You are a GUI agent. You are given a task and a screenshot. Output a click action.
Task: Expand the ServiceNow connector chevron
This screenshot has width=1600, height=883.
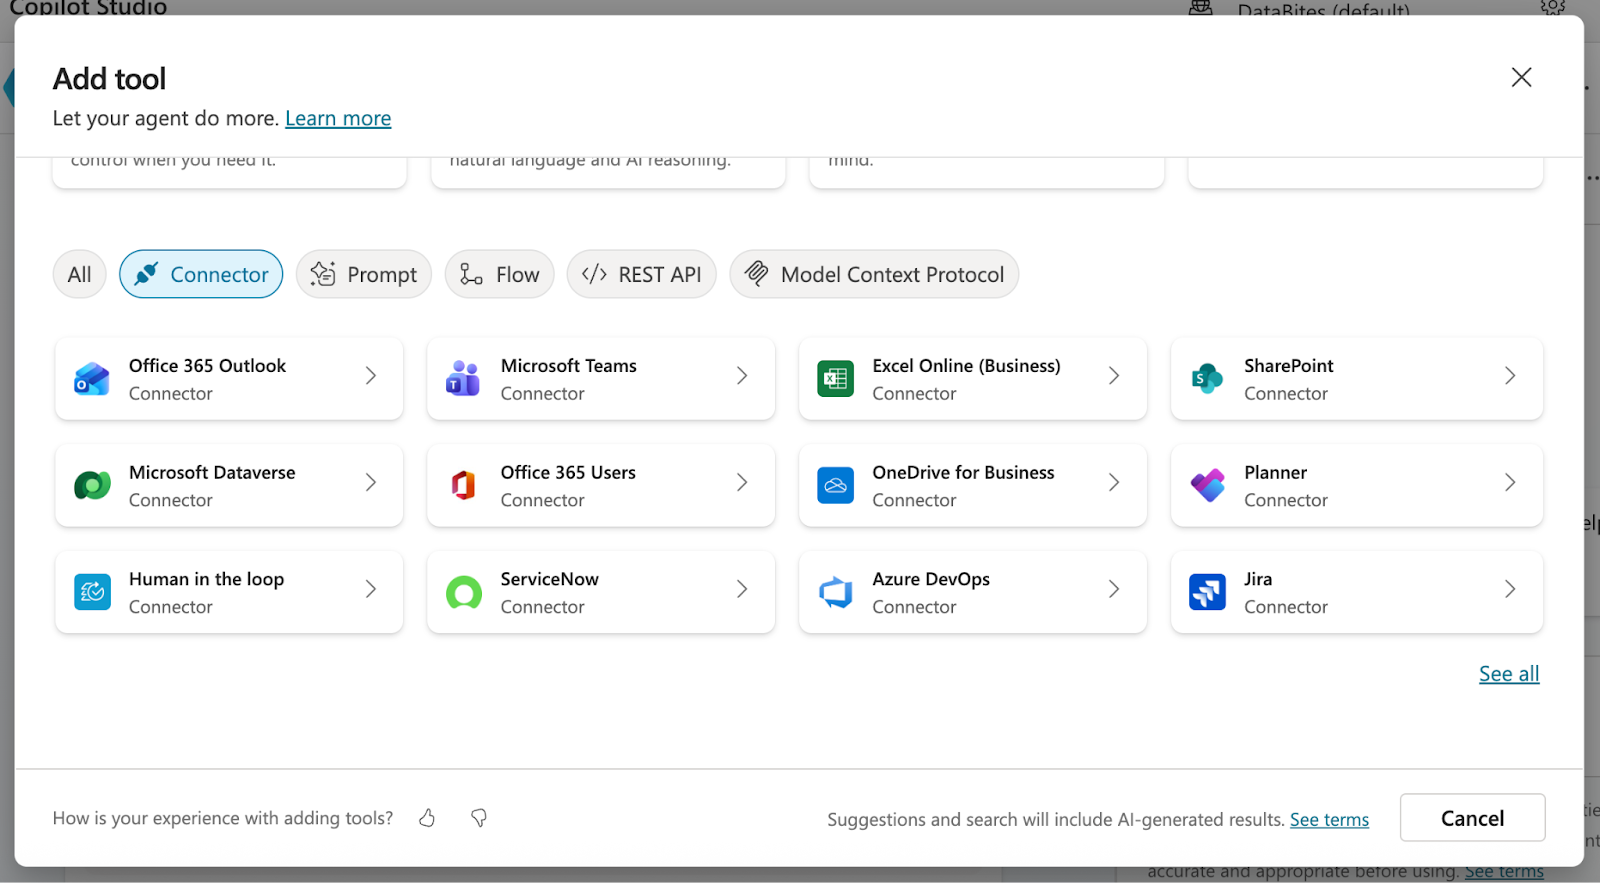coord(742,589)
